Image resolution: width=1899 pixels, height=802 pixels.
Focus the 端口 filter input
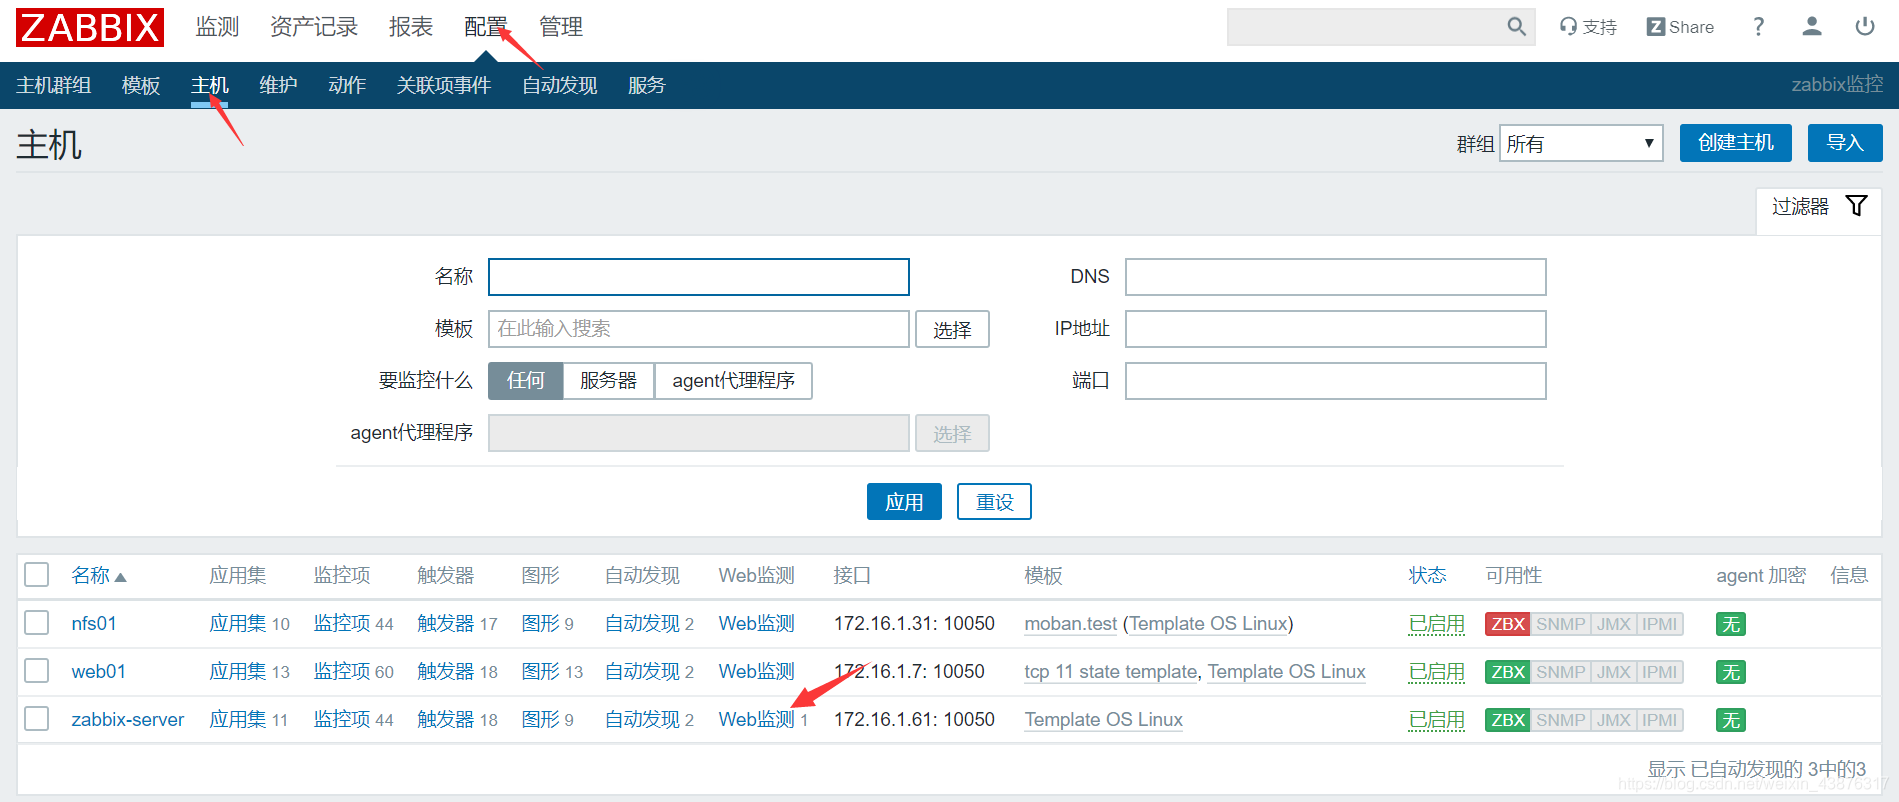(x=1336, y=381)
